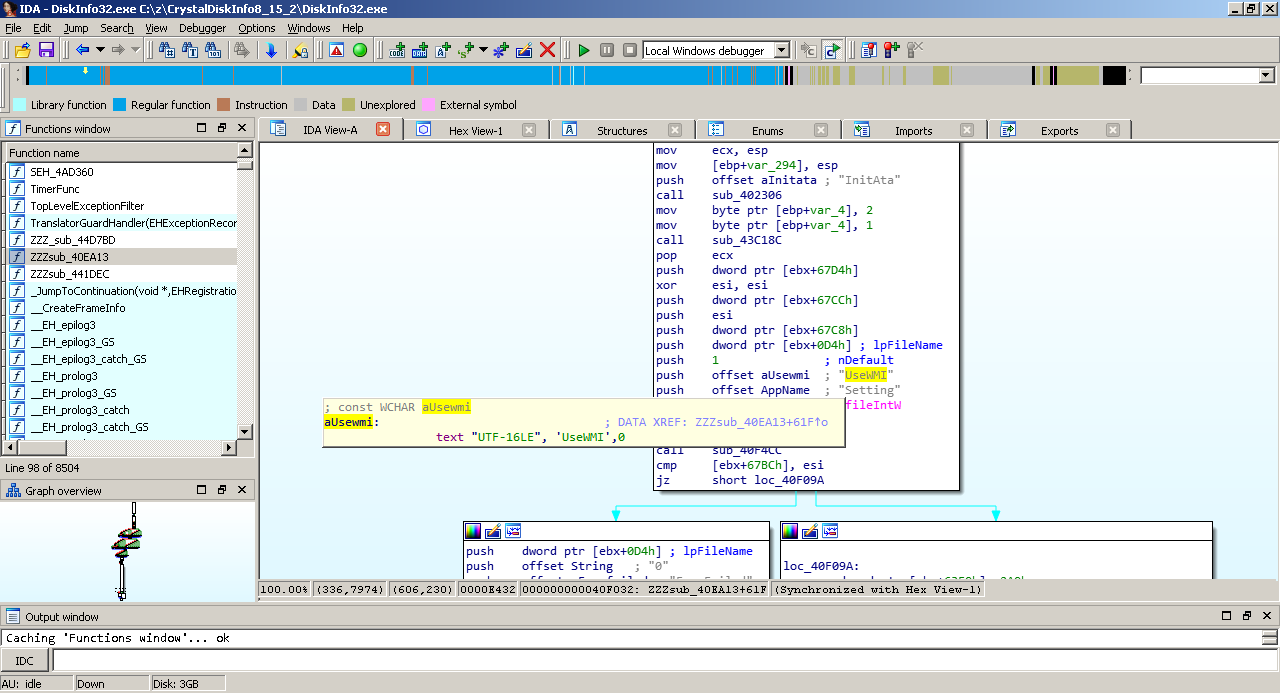Image resolution: width=1280 pixels, height=693 pixels.
Task: Click the IDC command input field
Action: coord(660,660)
